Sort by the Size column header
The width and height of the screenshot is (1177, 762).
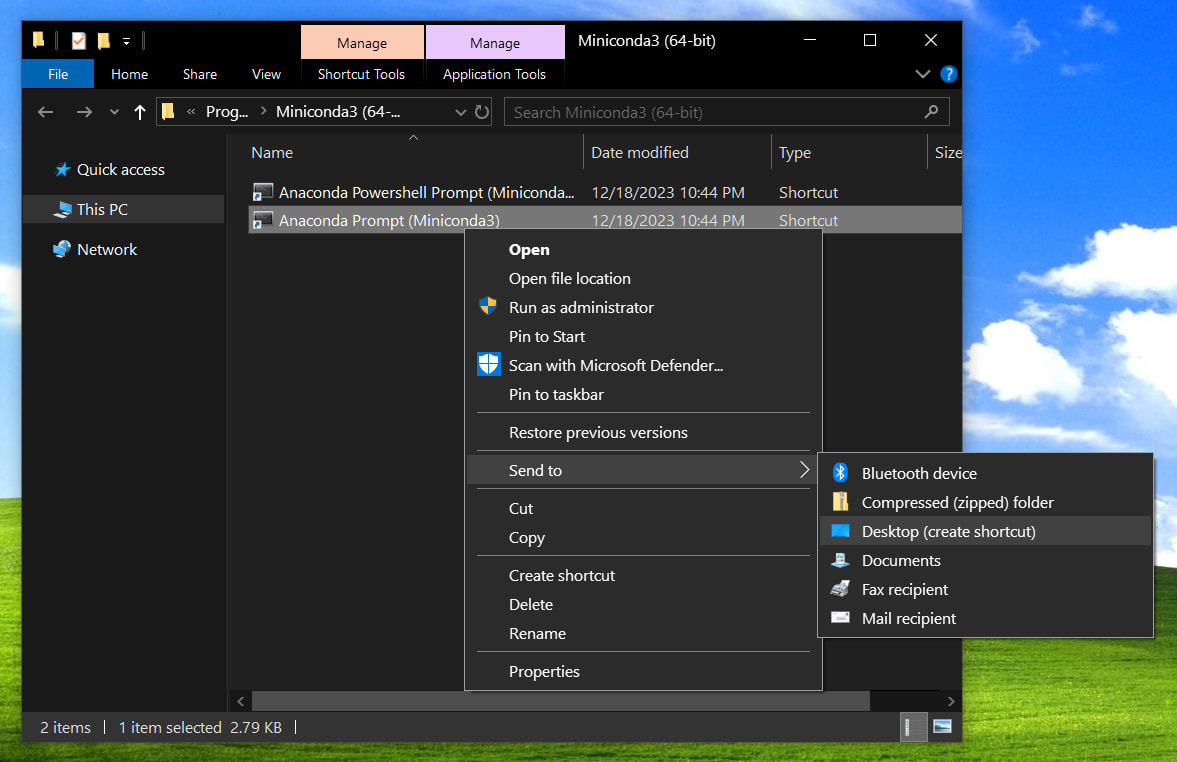click(946, 152)
